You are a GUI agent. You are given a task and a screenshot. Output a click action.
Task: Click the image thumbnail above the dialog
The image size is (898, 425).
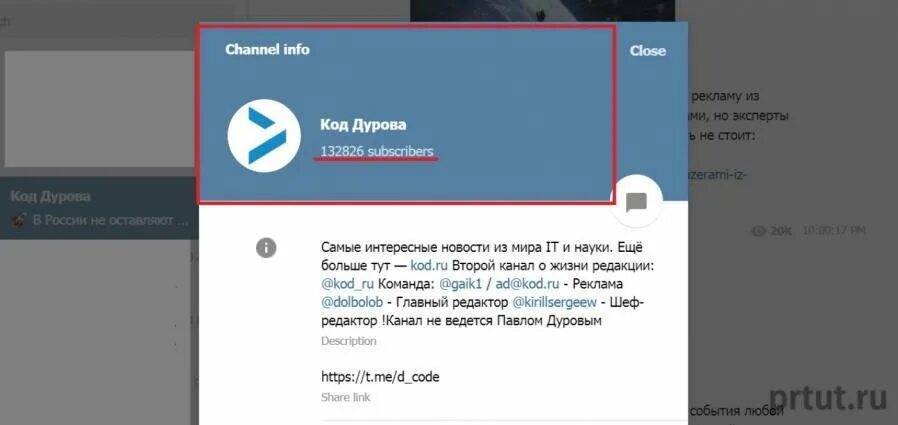tap(542, 11)
